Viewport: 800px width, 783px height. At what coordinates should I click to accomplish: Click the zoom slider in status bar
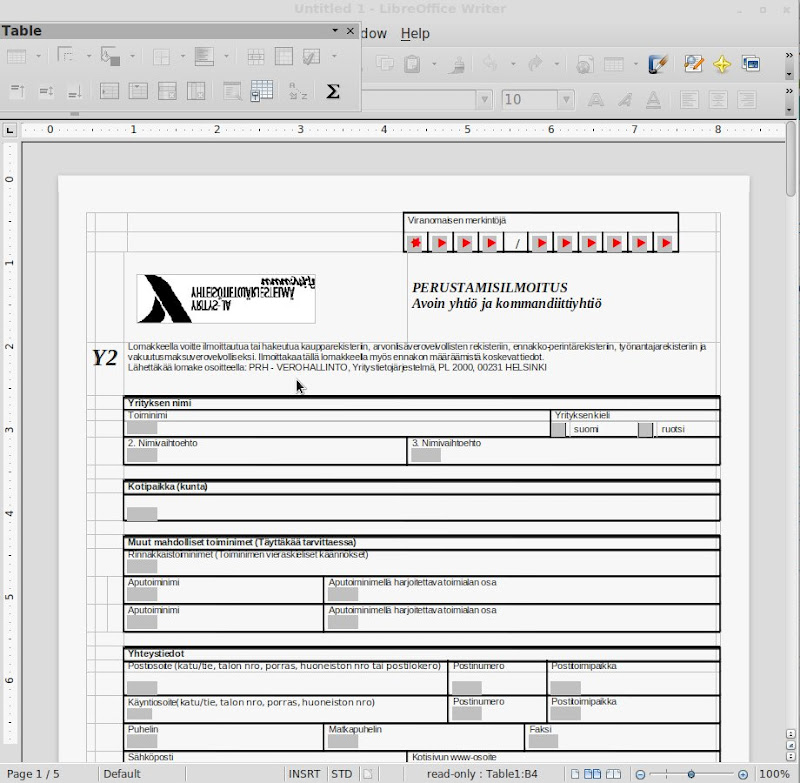pyautogui.click(x=691, y=774)
